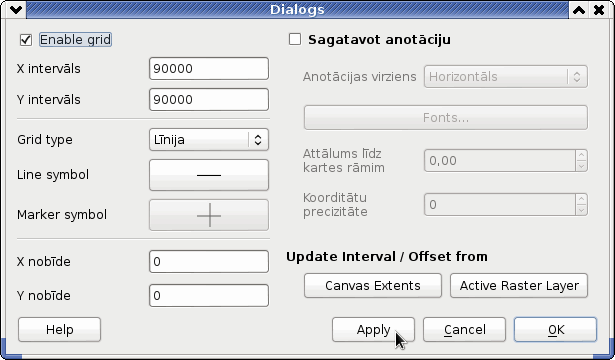
Task: Increase the Attālums līdz kartes rāmim spinner
Action: (x=581, y=155)
